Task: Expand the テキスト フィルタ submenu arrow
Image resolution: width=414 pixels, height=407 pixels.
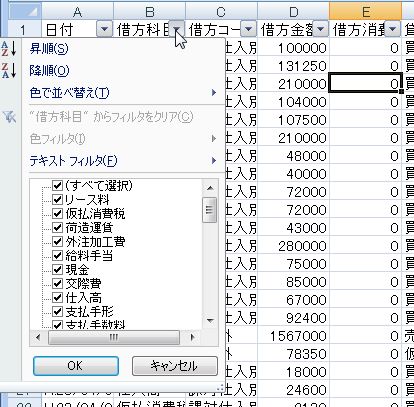Action: (214, 161)
